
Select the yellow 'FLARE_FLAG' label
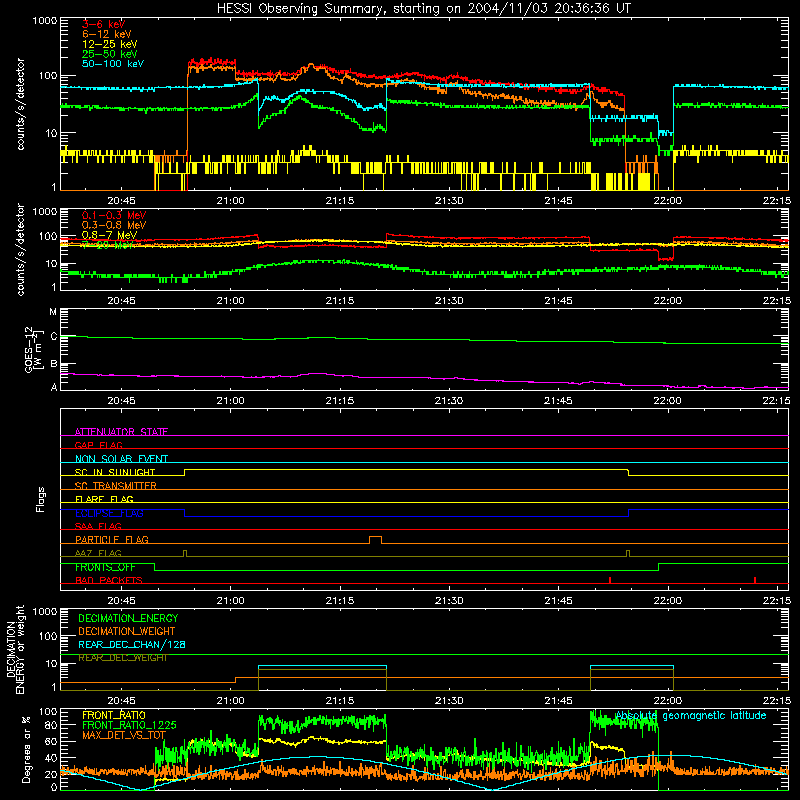[104, 499]
